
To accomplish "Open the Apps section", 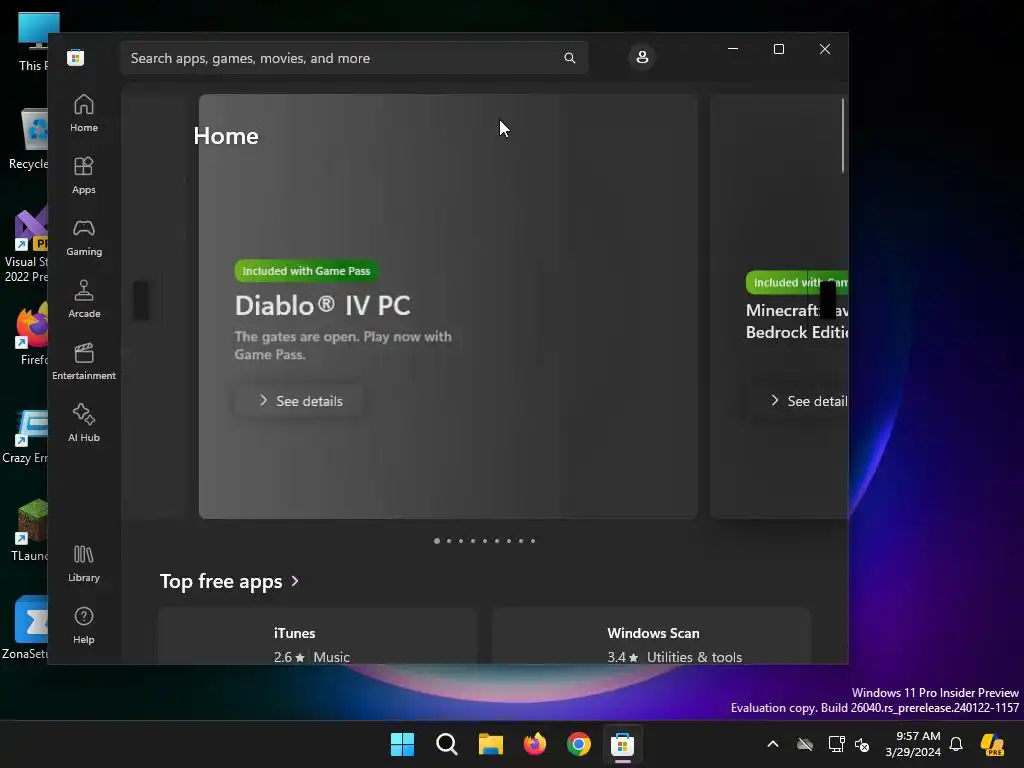I will pos(84,176).
